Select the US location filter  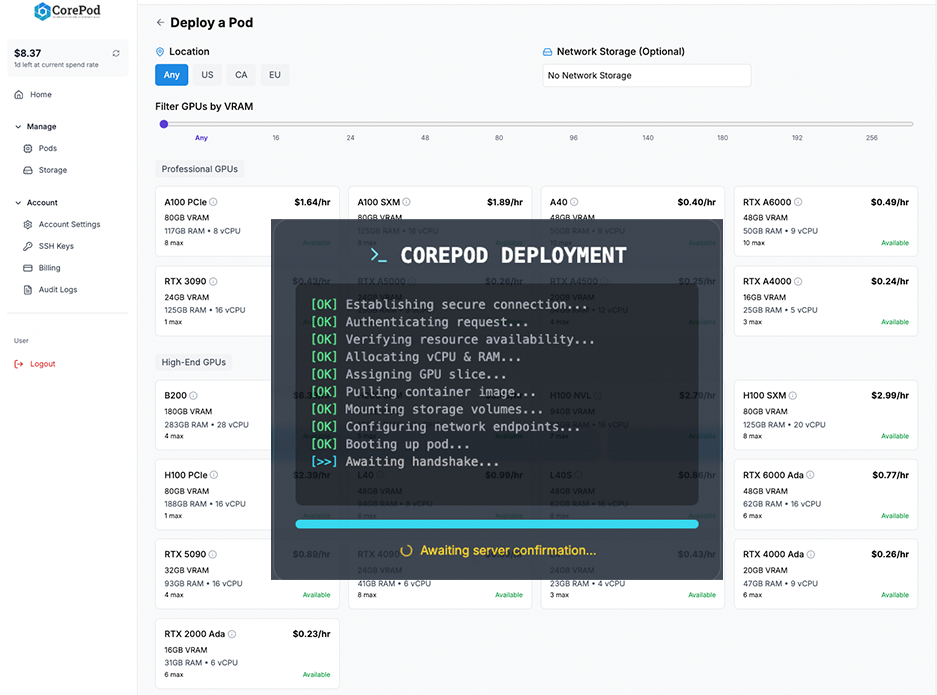pos(207,74)
